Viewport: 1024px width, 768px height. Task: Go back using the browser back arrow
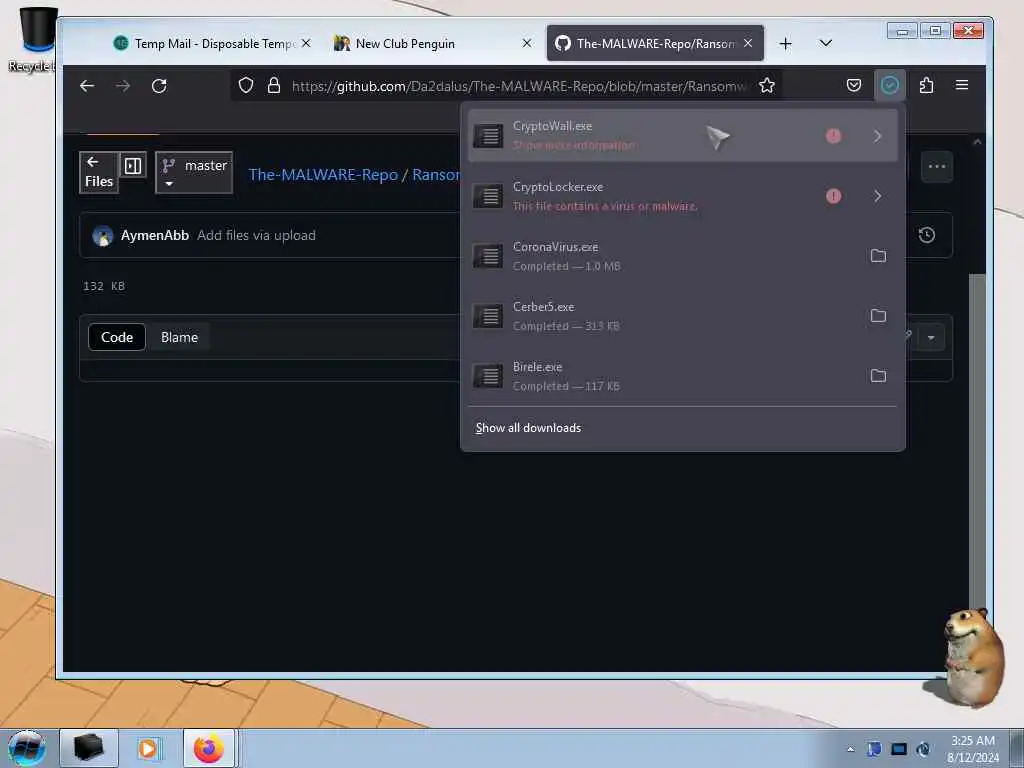[x=87, y=86]
